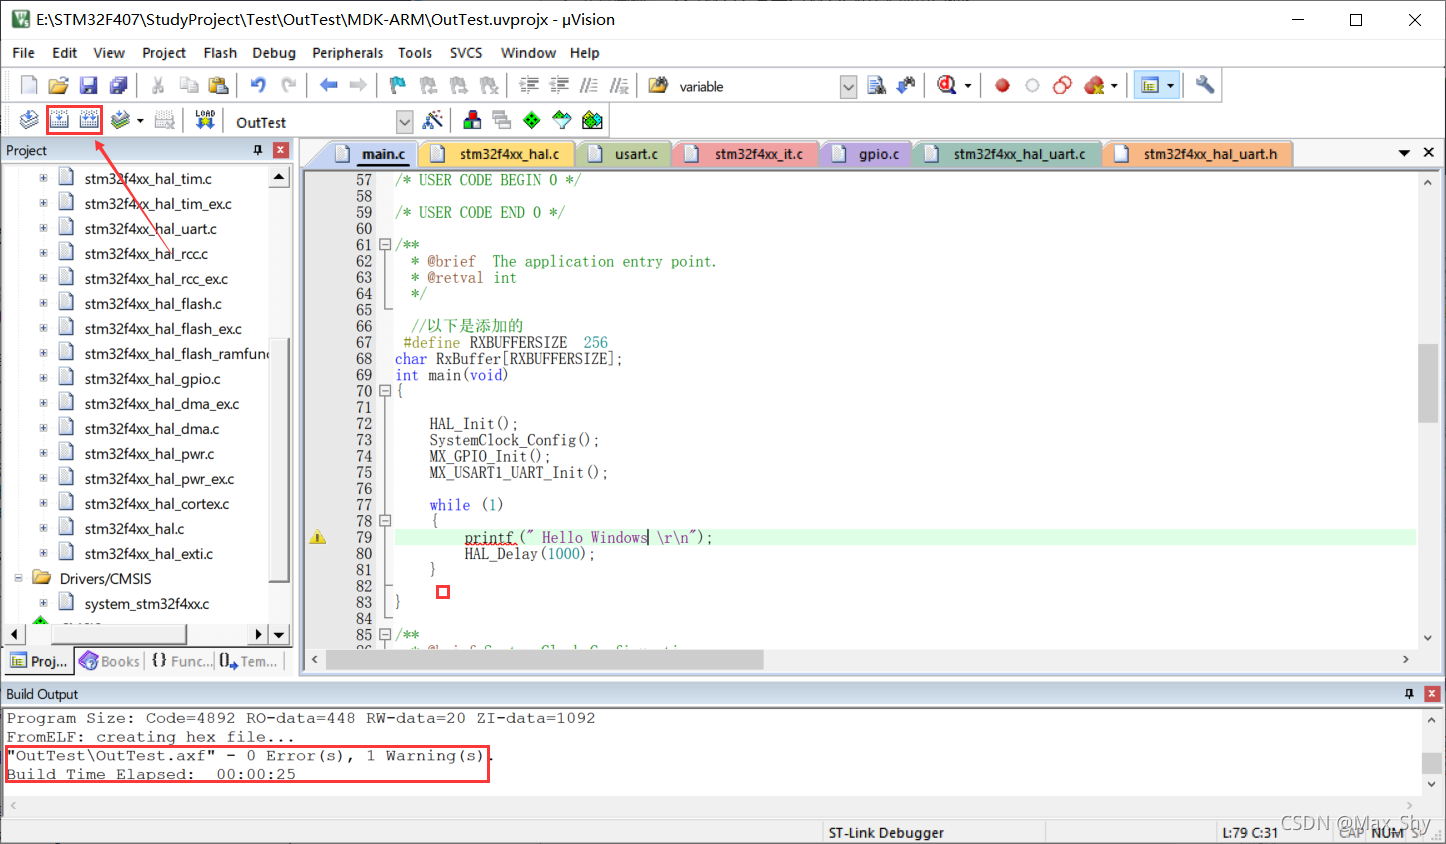This screenshot has height=844, width=1446.
Task: Close the active editor tab with the X
Action: coord(1429,152)
